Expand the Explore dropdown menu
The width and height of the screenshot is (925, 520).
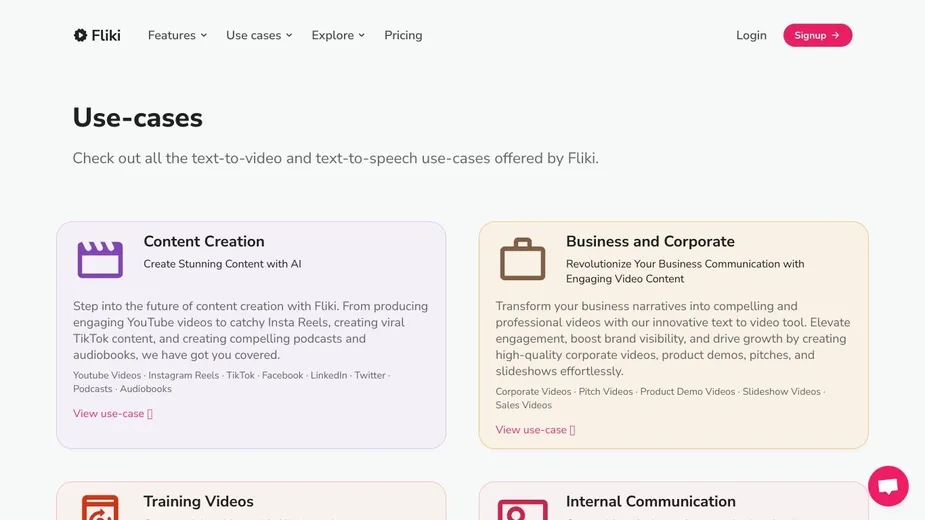[x=338, y=35]
